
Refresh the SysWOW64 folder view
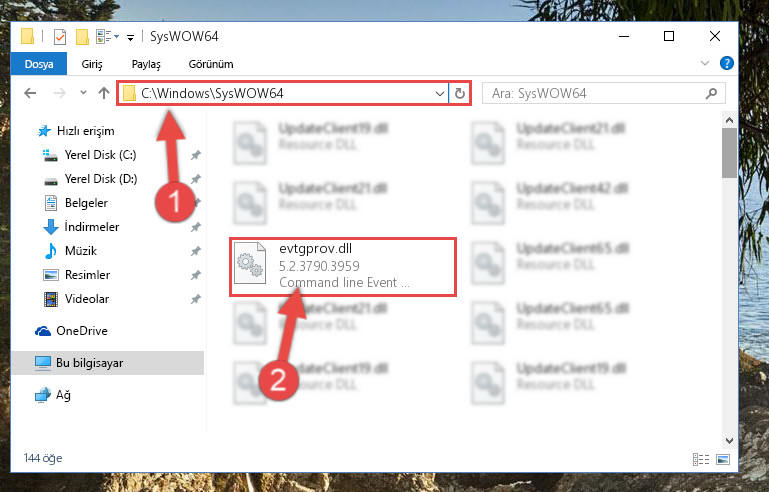coord(460,93)
